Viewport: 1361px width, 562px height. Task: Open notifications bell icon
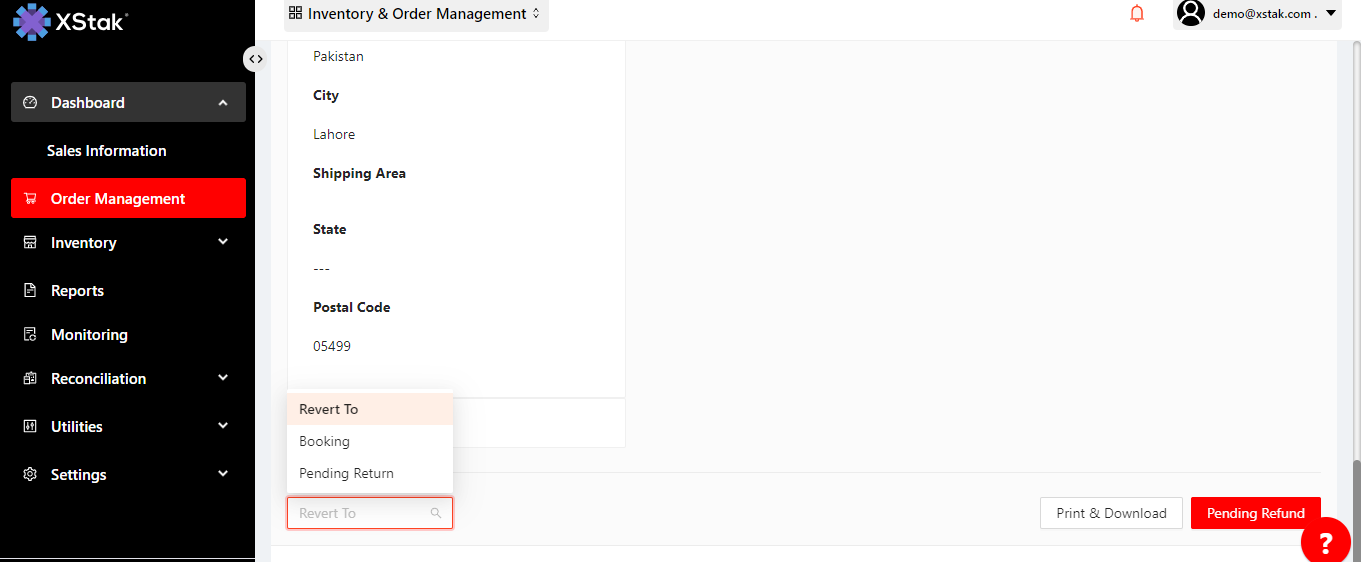1137,14
